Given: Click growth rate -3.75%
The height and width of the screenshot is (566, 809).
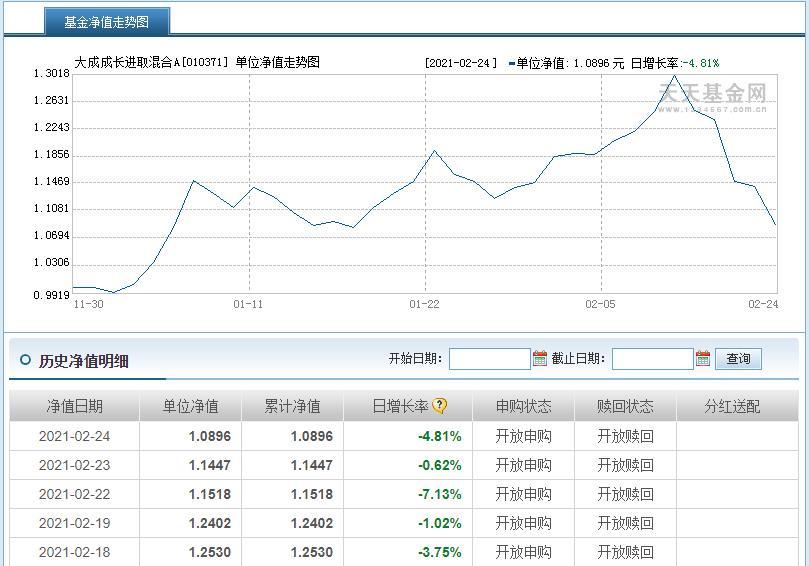Looking at the screenshot, I should [440, 552].
